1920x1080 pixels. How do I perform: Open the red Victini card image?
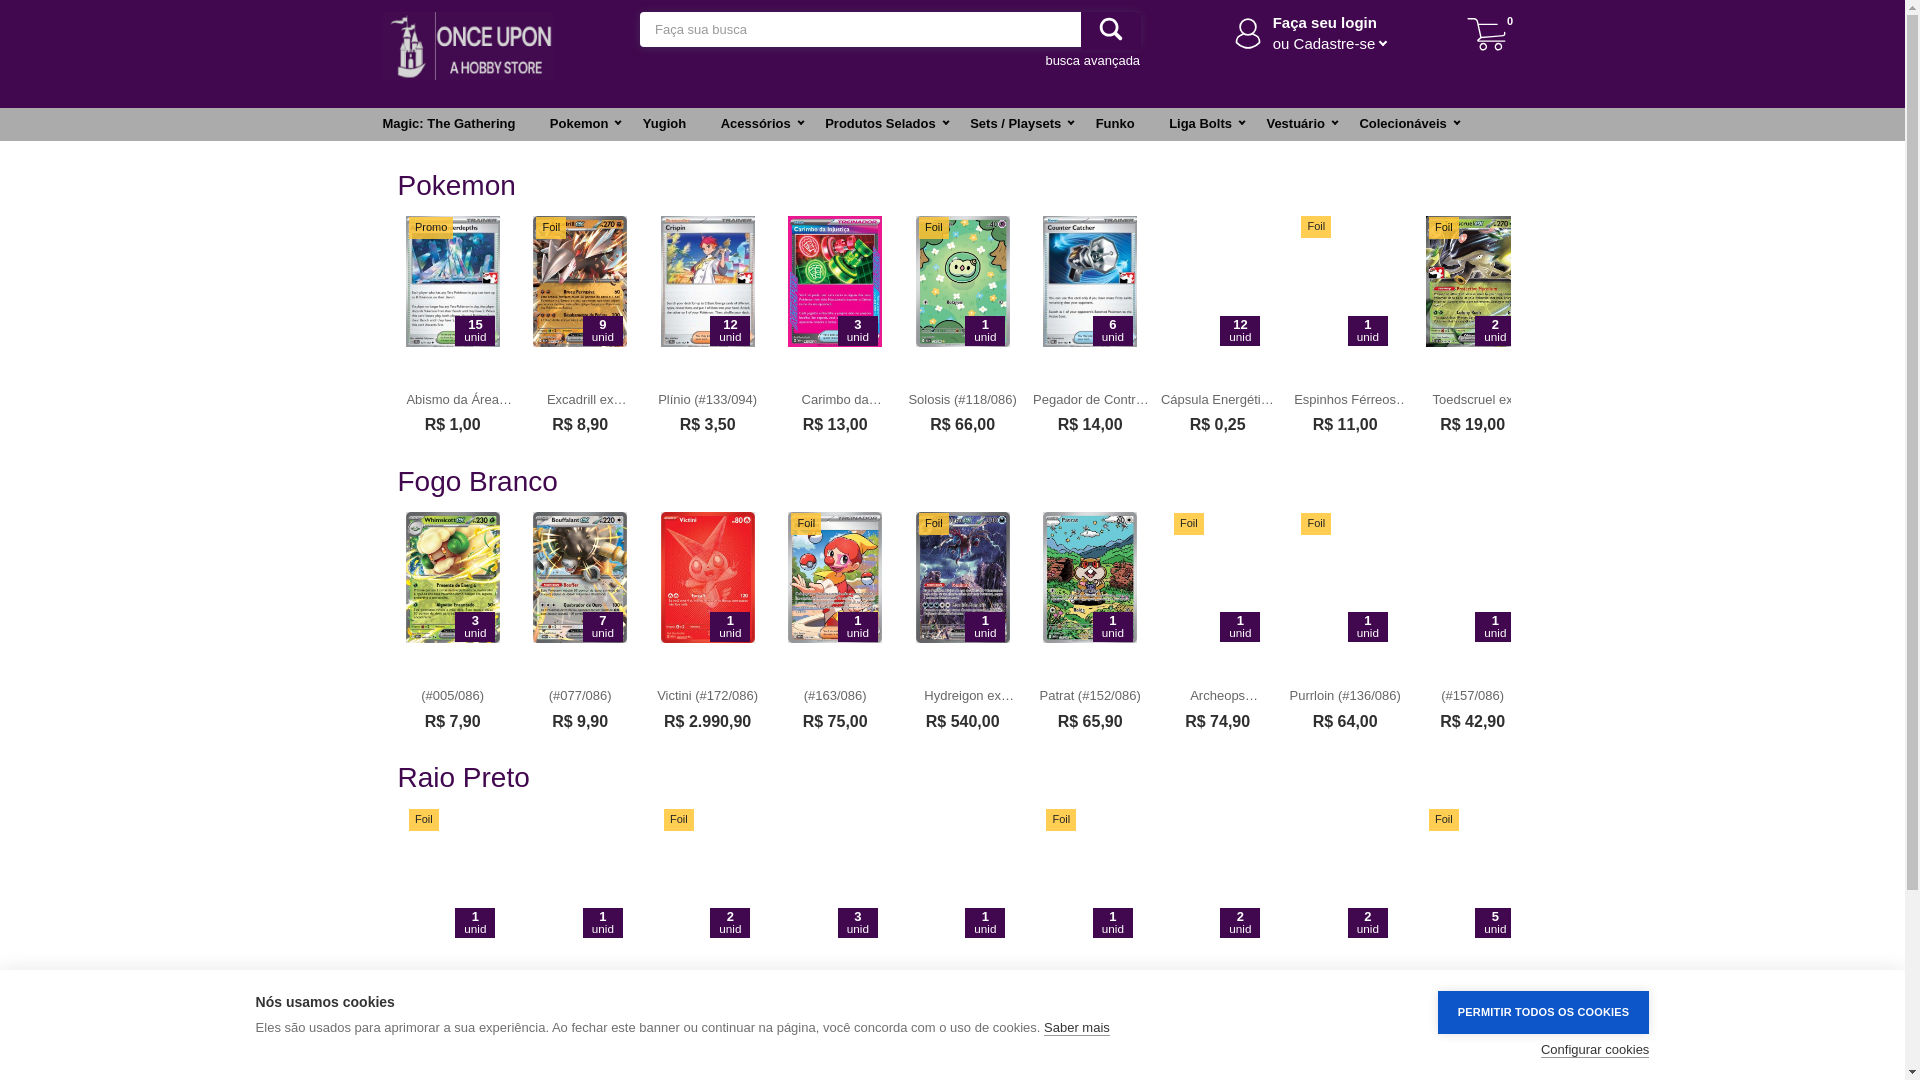pos(707,578)
